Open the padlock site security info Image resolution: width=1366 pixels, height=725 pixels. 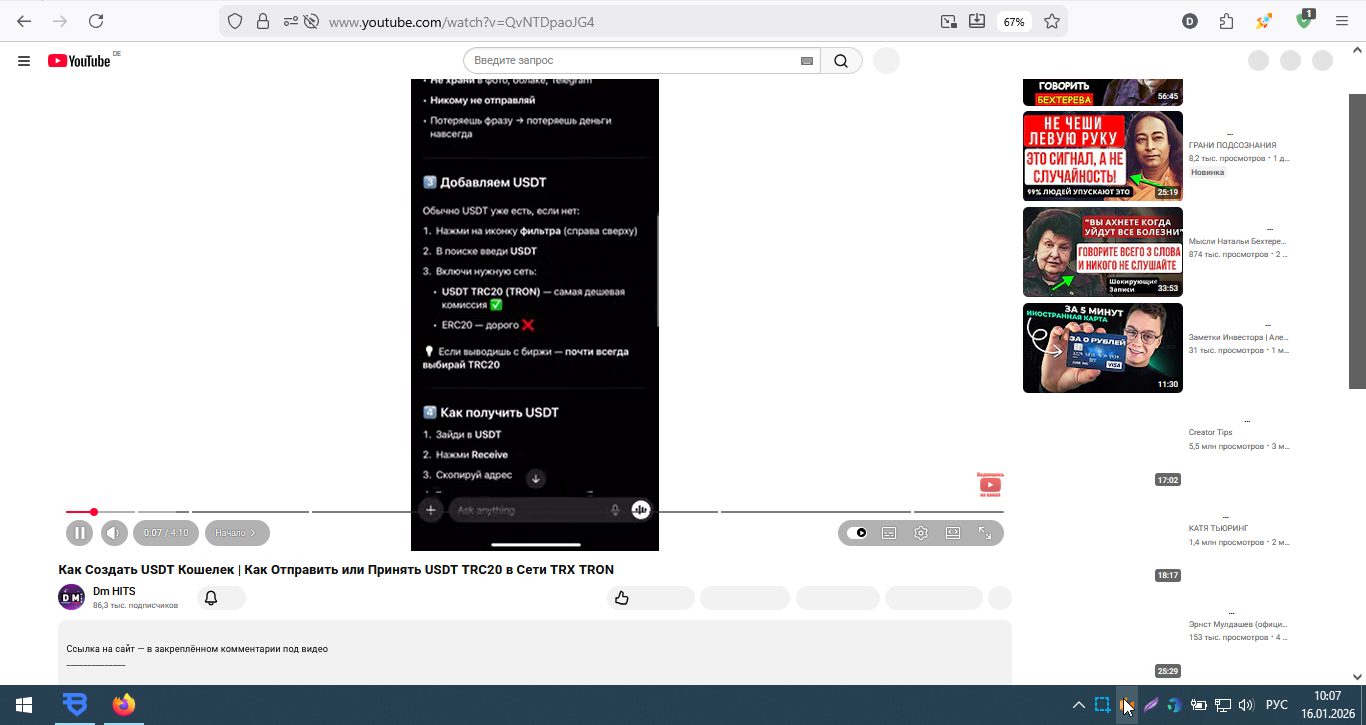[x=263, y=21]
